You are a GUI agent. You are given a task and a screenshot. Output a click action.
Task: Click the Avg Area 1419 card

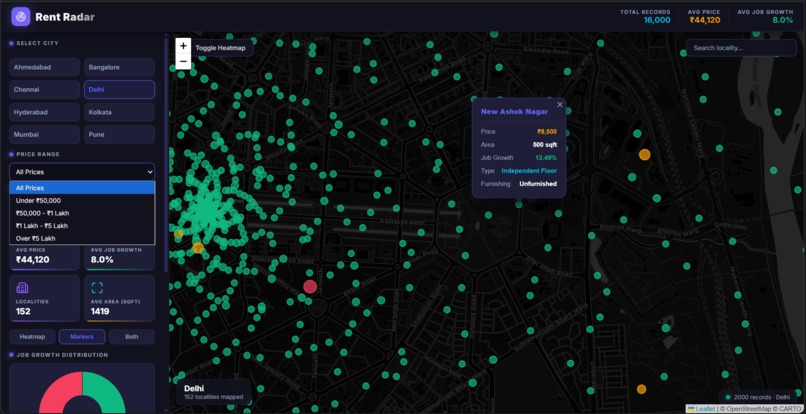(119, 298)
